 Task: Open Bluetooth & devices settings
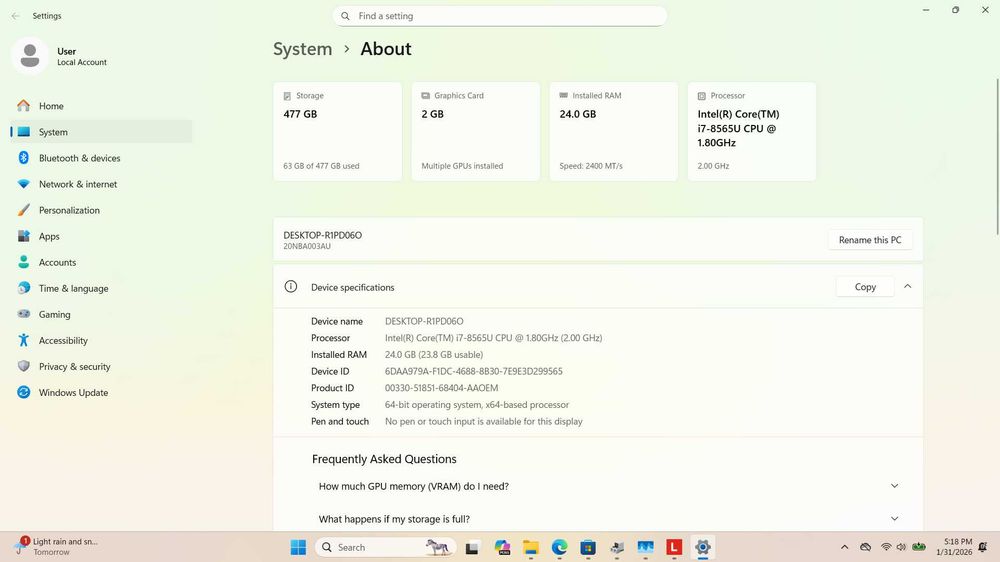tap(101, 158)
